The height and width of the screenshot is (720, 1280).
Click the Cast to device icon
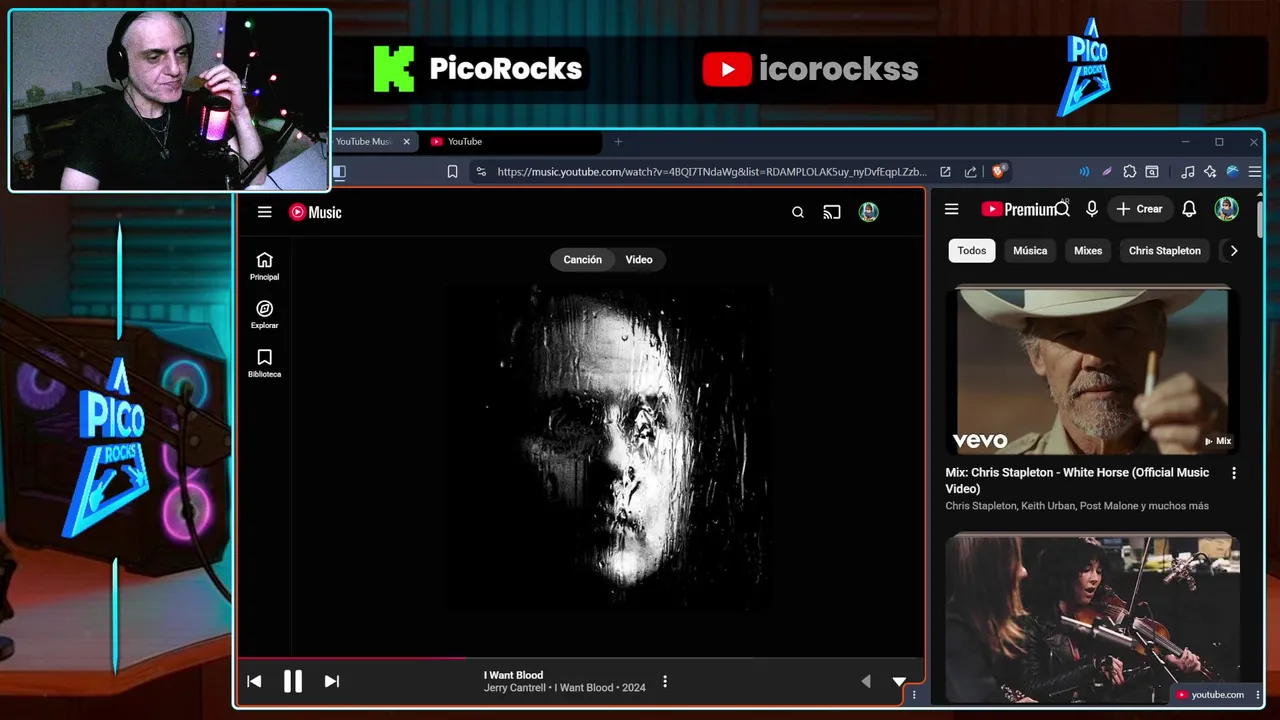[x=832, y=212]
